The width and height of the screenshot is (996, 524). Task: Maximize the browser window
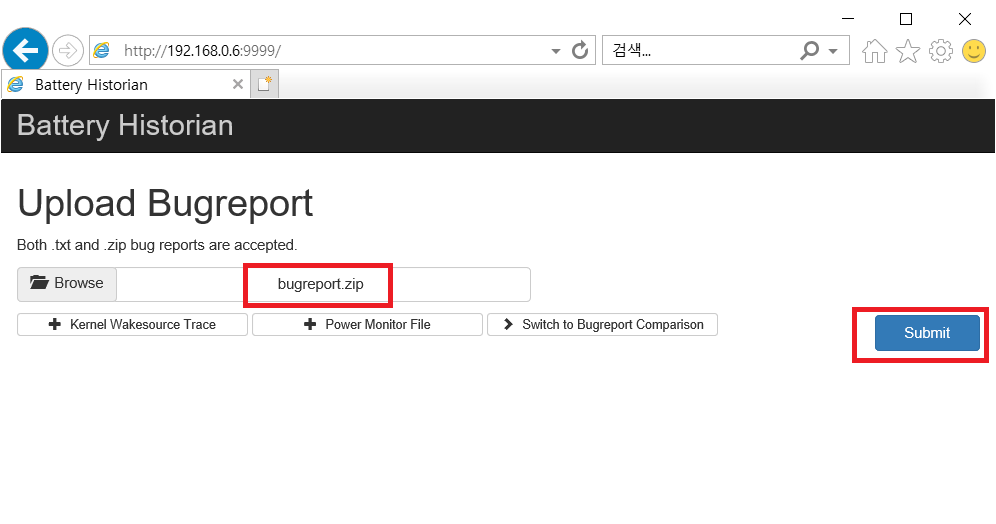[x=906, y=19]
